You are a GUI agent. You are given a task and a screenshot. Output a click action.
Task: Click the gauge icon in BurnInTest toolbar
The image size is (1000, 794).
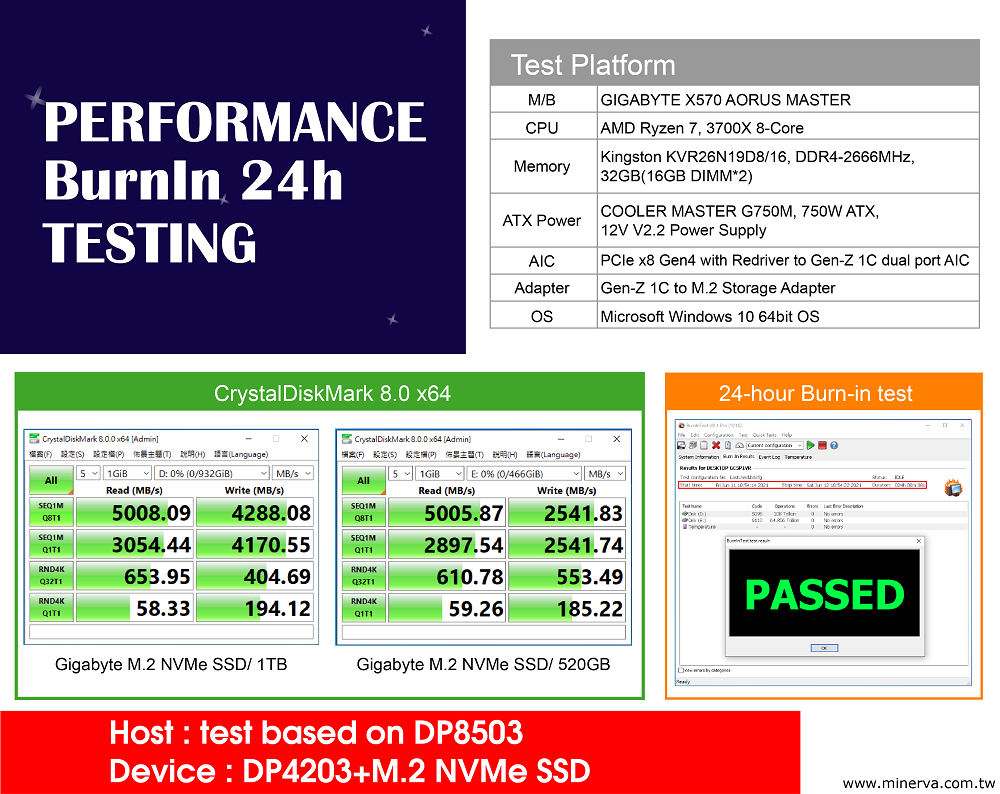(x=739, y=445)
